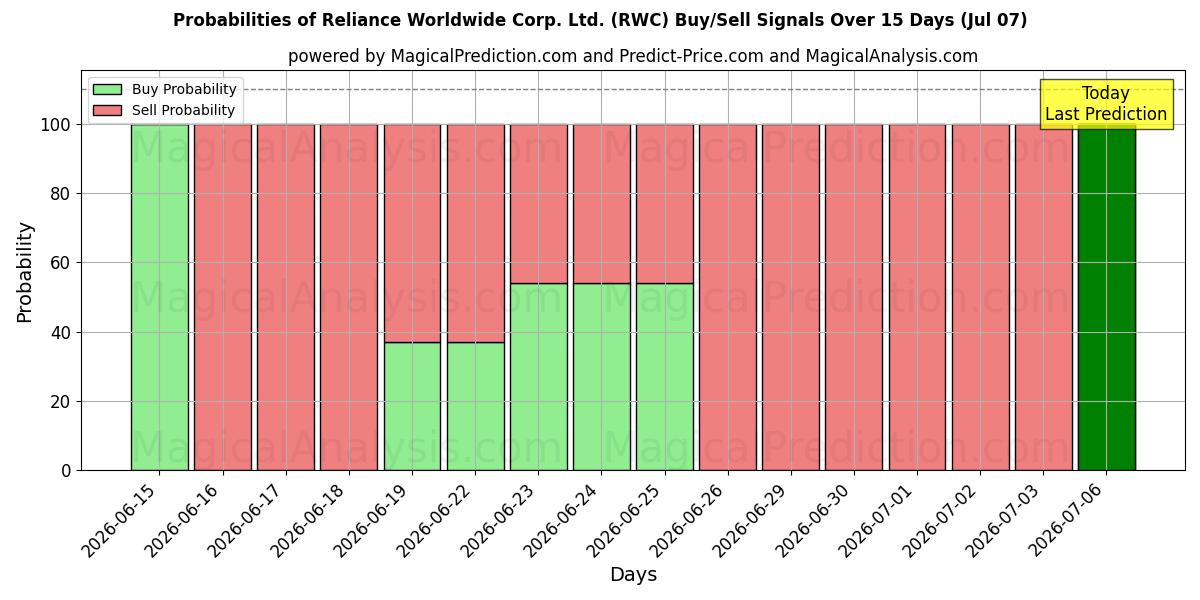Click the green Buy Probability legend swatch
The image size is (1200, 600).
pyautogui.click(x=107, y=89)
